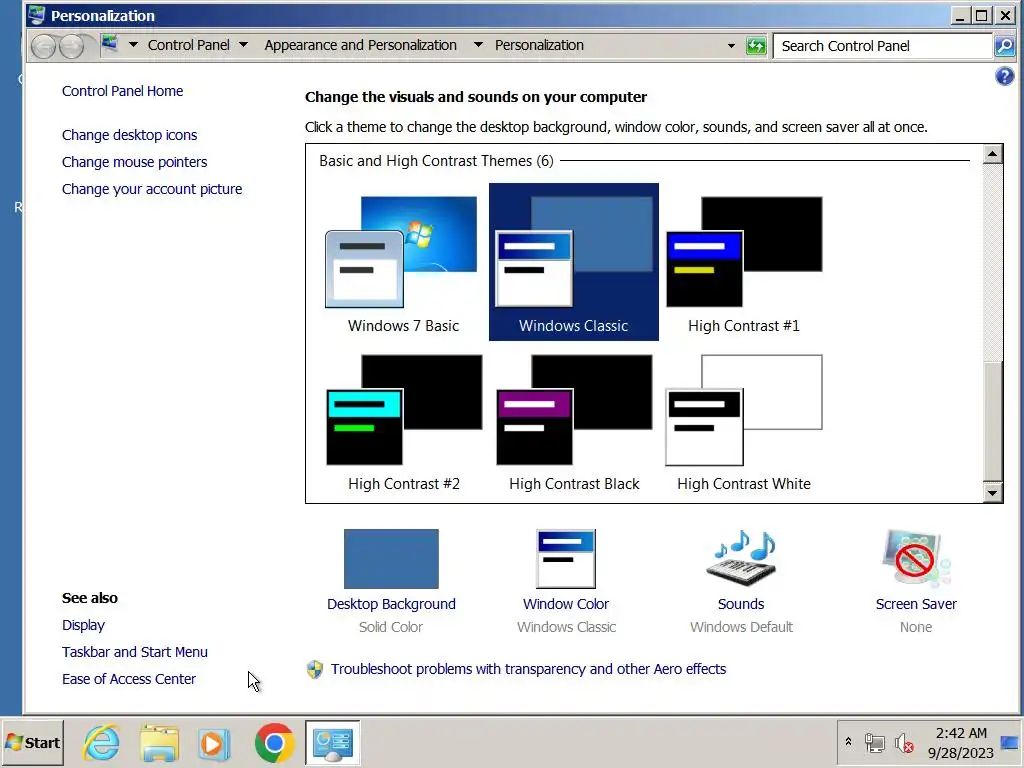Image resolution: width=1024 pixels, height=768 pixels.
Task: Apply the High Contrast #1 theme
Action: click(744, 263)
